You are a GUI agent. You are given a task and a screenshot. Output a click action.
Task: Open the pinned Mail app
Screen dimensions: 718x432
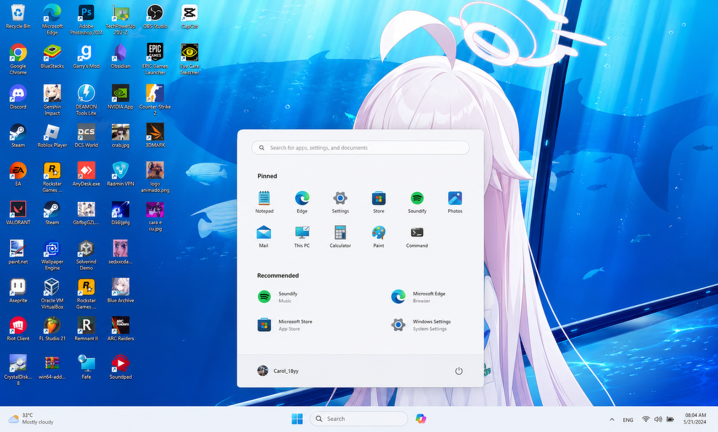pyautogui.click(x=264, y=236)
